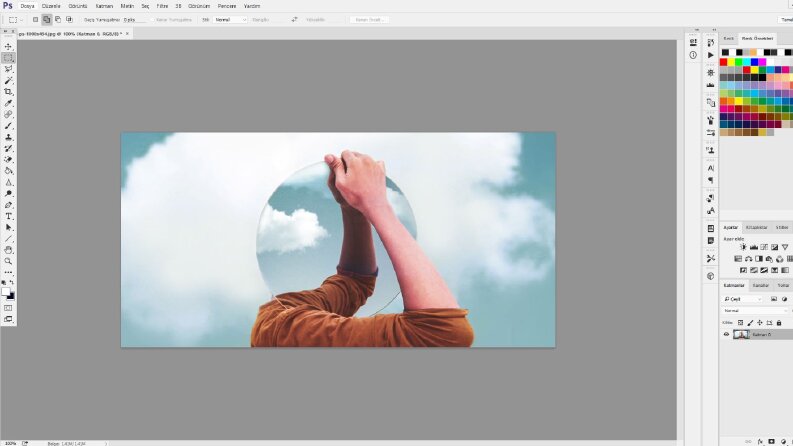Select the Spot Healing Brush tool
The width and height of the screenshot is (793, 446).
point(8,114)
